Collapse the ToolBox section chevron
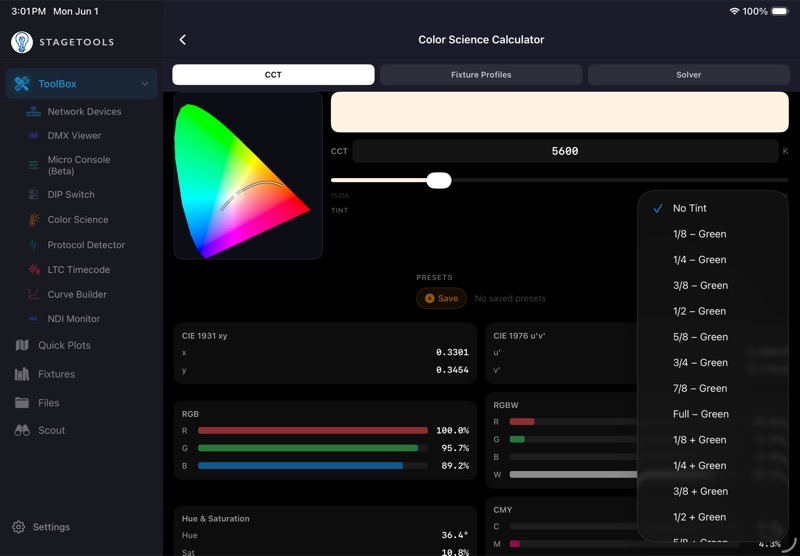The image size is (800, 556). point(145,84)
